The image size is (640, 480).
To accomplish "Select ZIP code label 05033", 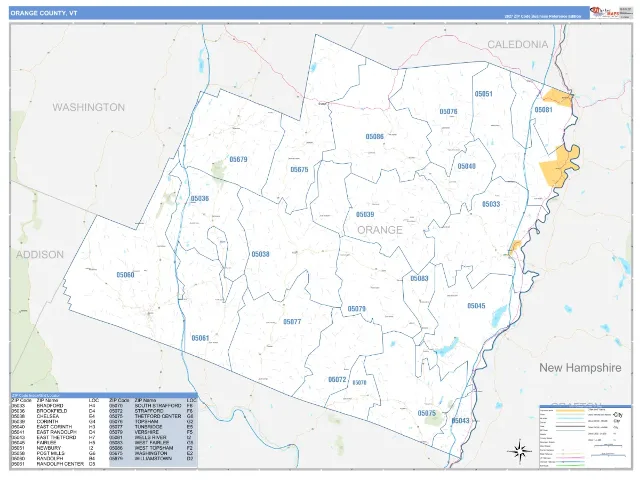I will click(491, 204).
